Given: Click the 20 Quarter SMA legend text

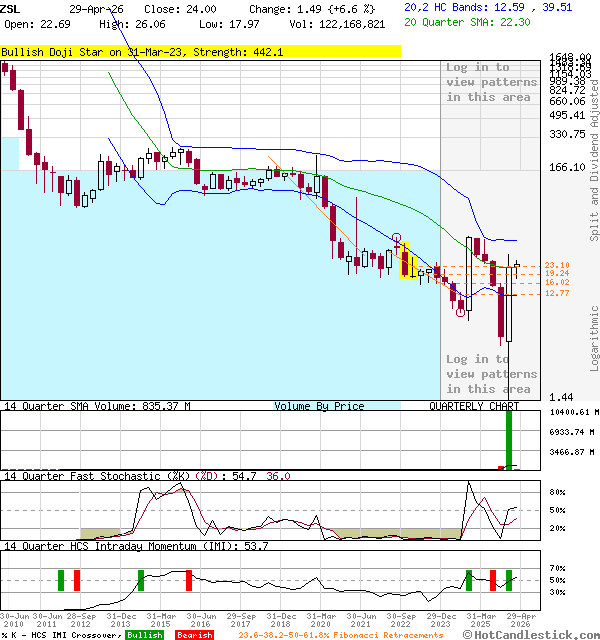Looking at the screenshot, I should tap(472, 22).
